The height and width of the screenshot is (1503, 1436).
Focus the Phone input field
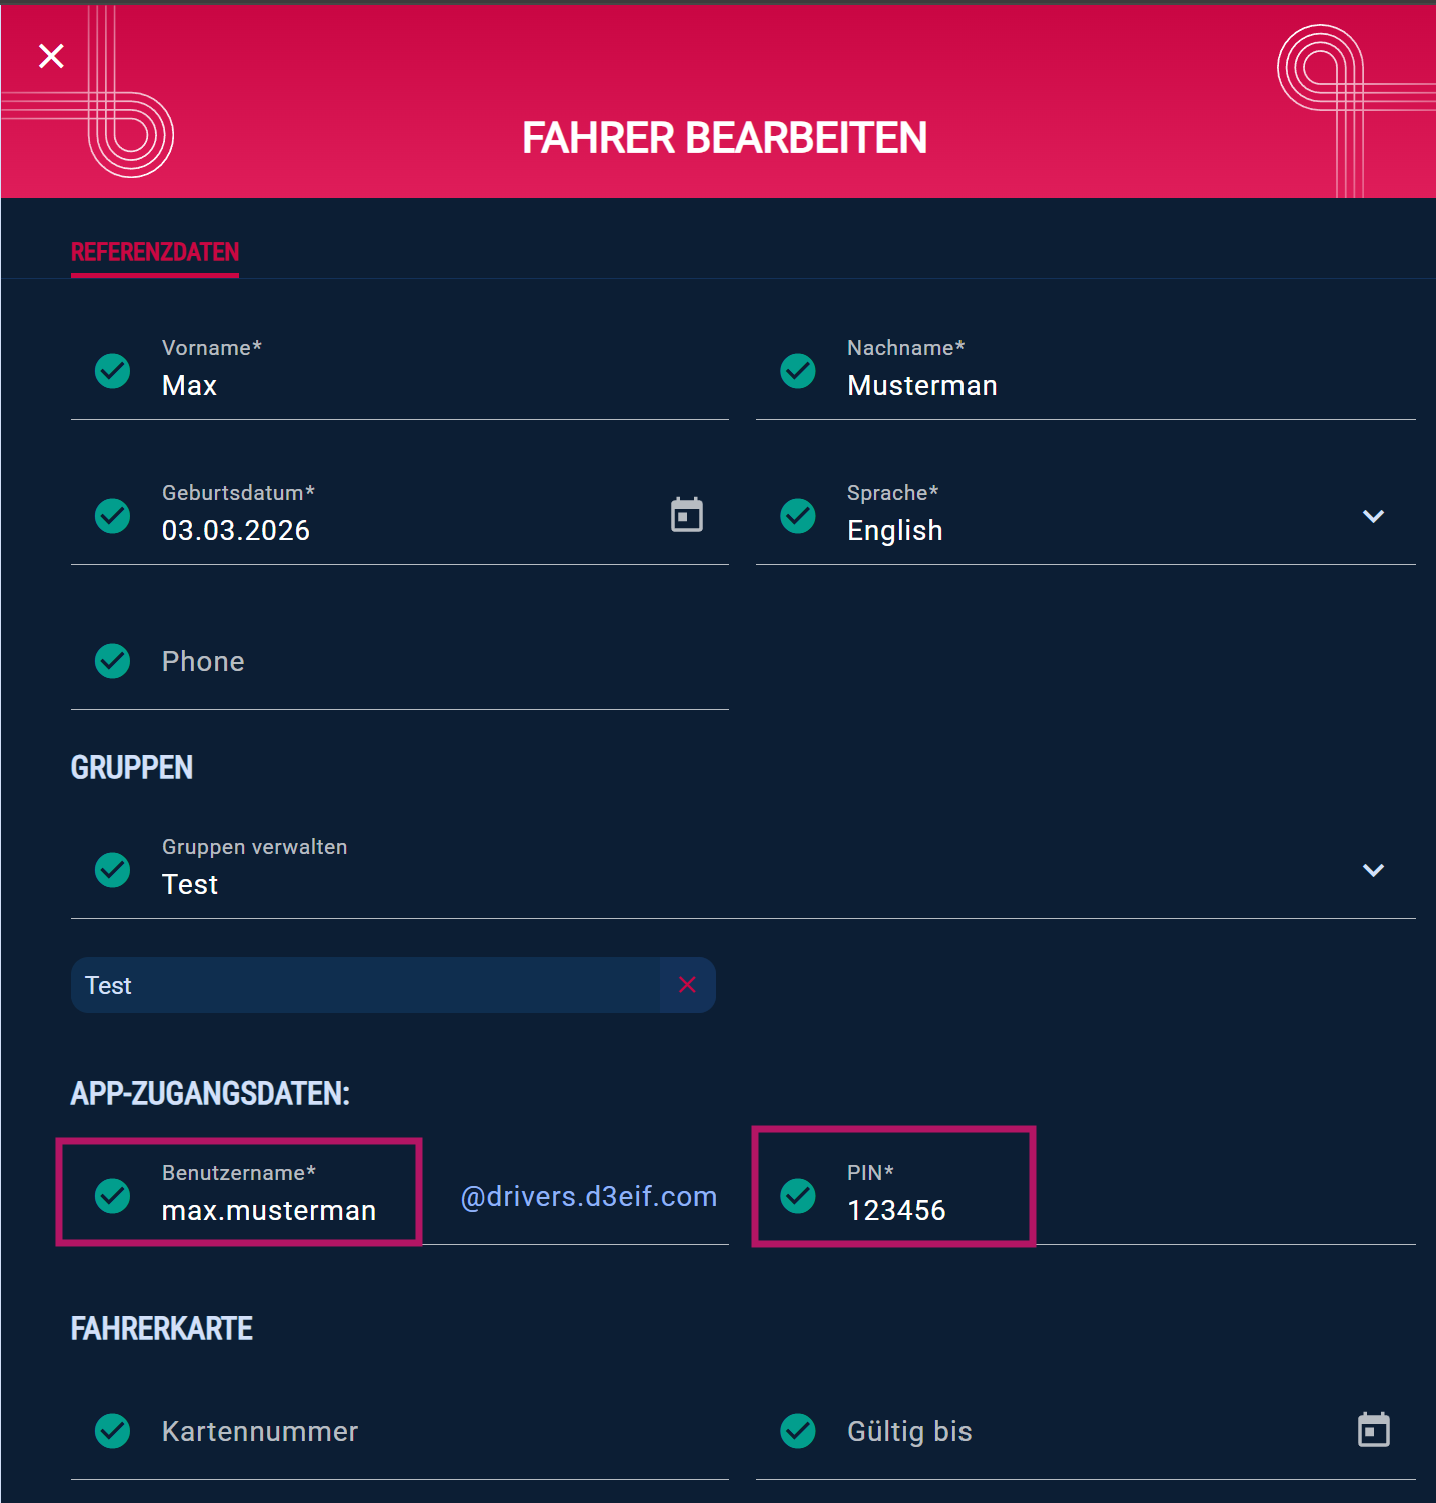(x=400, y=661)
